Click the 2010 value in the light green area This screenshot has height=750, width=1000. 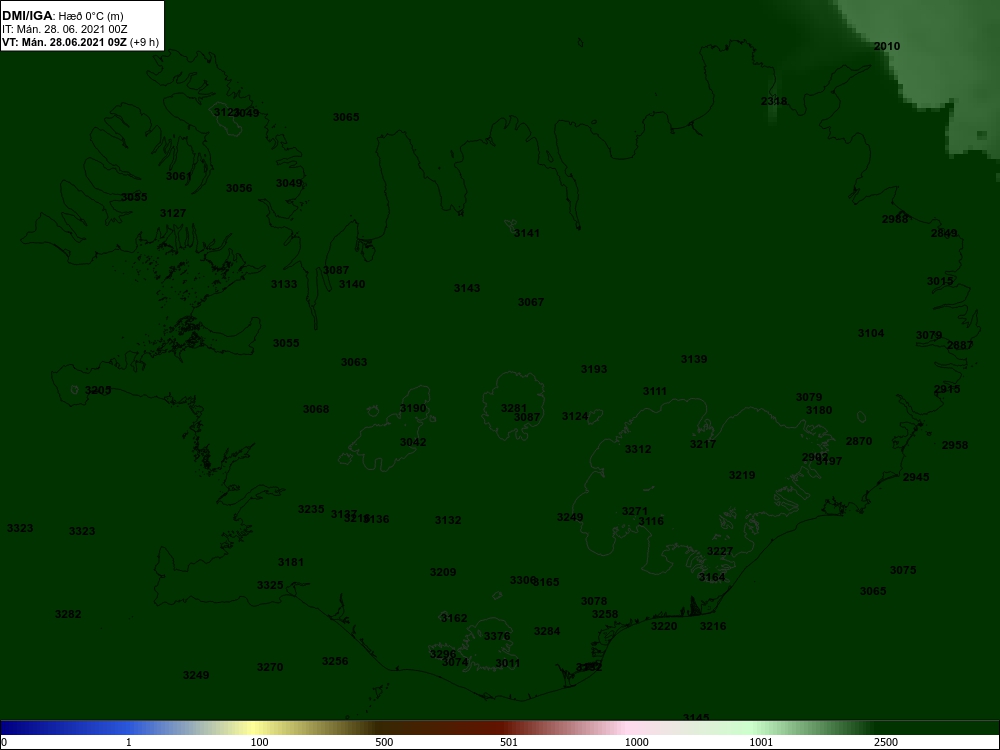[886, 46]
